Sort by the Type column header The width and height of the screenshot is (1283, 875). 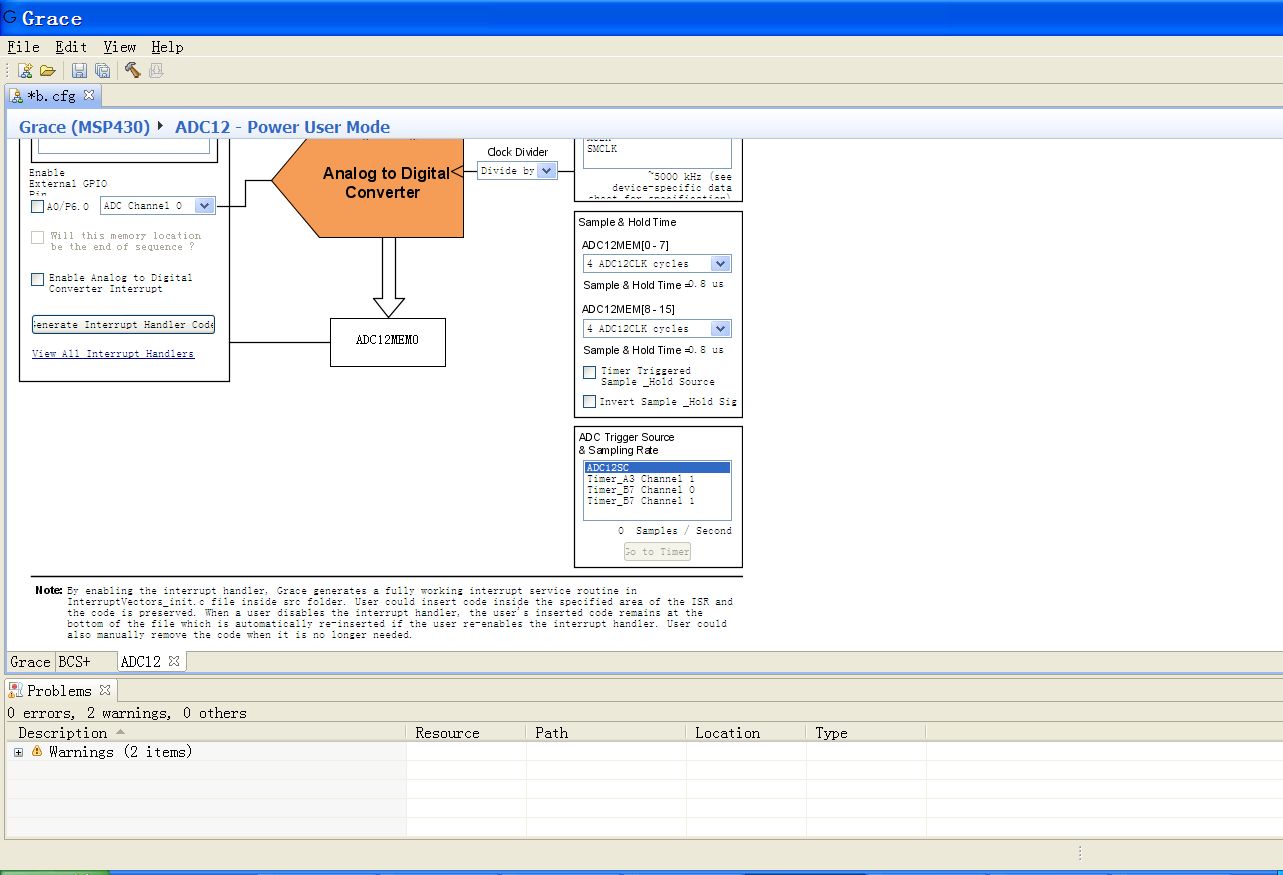[866, 733]
